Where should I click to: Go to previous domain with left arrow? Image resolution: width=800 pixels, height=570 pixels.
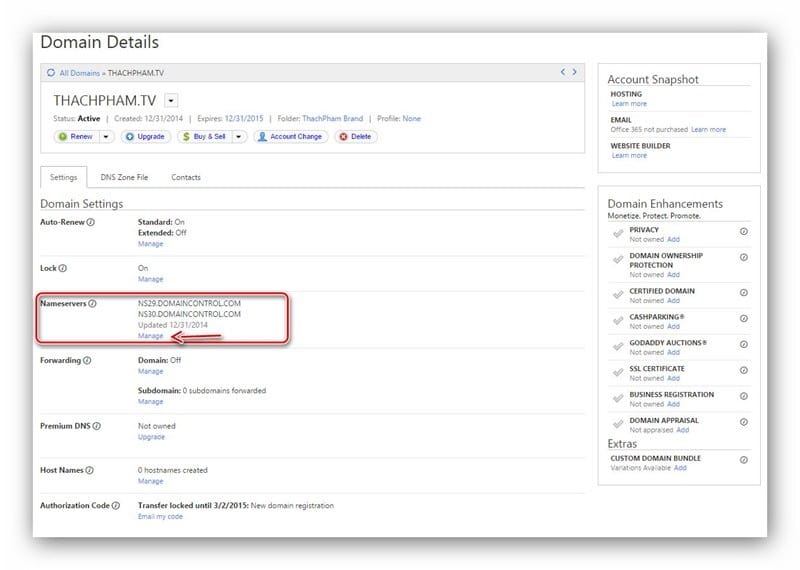(x=563, y=72)
